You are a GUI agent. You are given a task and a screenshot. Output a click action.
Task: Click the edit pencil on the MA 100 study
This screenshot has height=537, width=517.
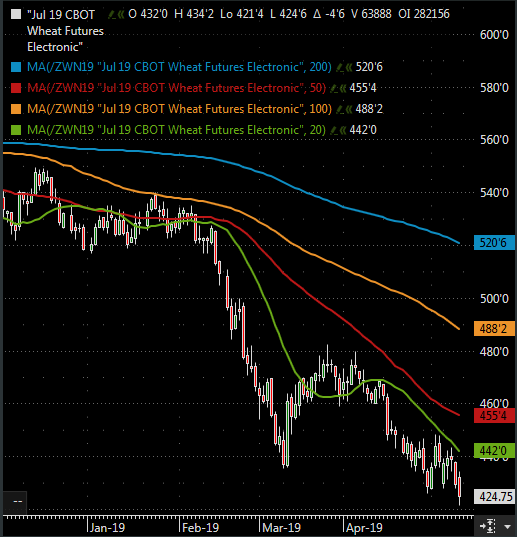339,110
